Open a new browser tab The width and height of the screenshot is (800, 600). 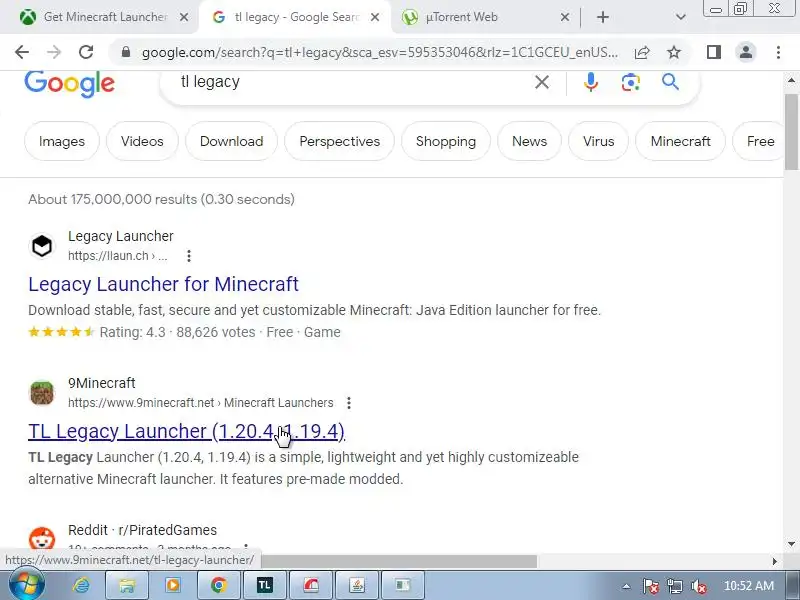click(x=603, y=17)
